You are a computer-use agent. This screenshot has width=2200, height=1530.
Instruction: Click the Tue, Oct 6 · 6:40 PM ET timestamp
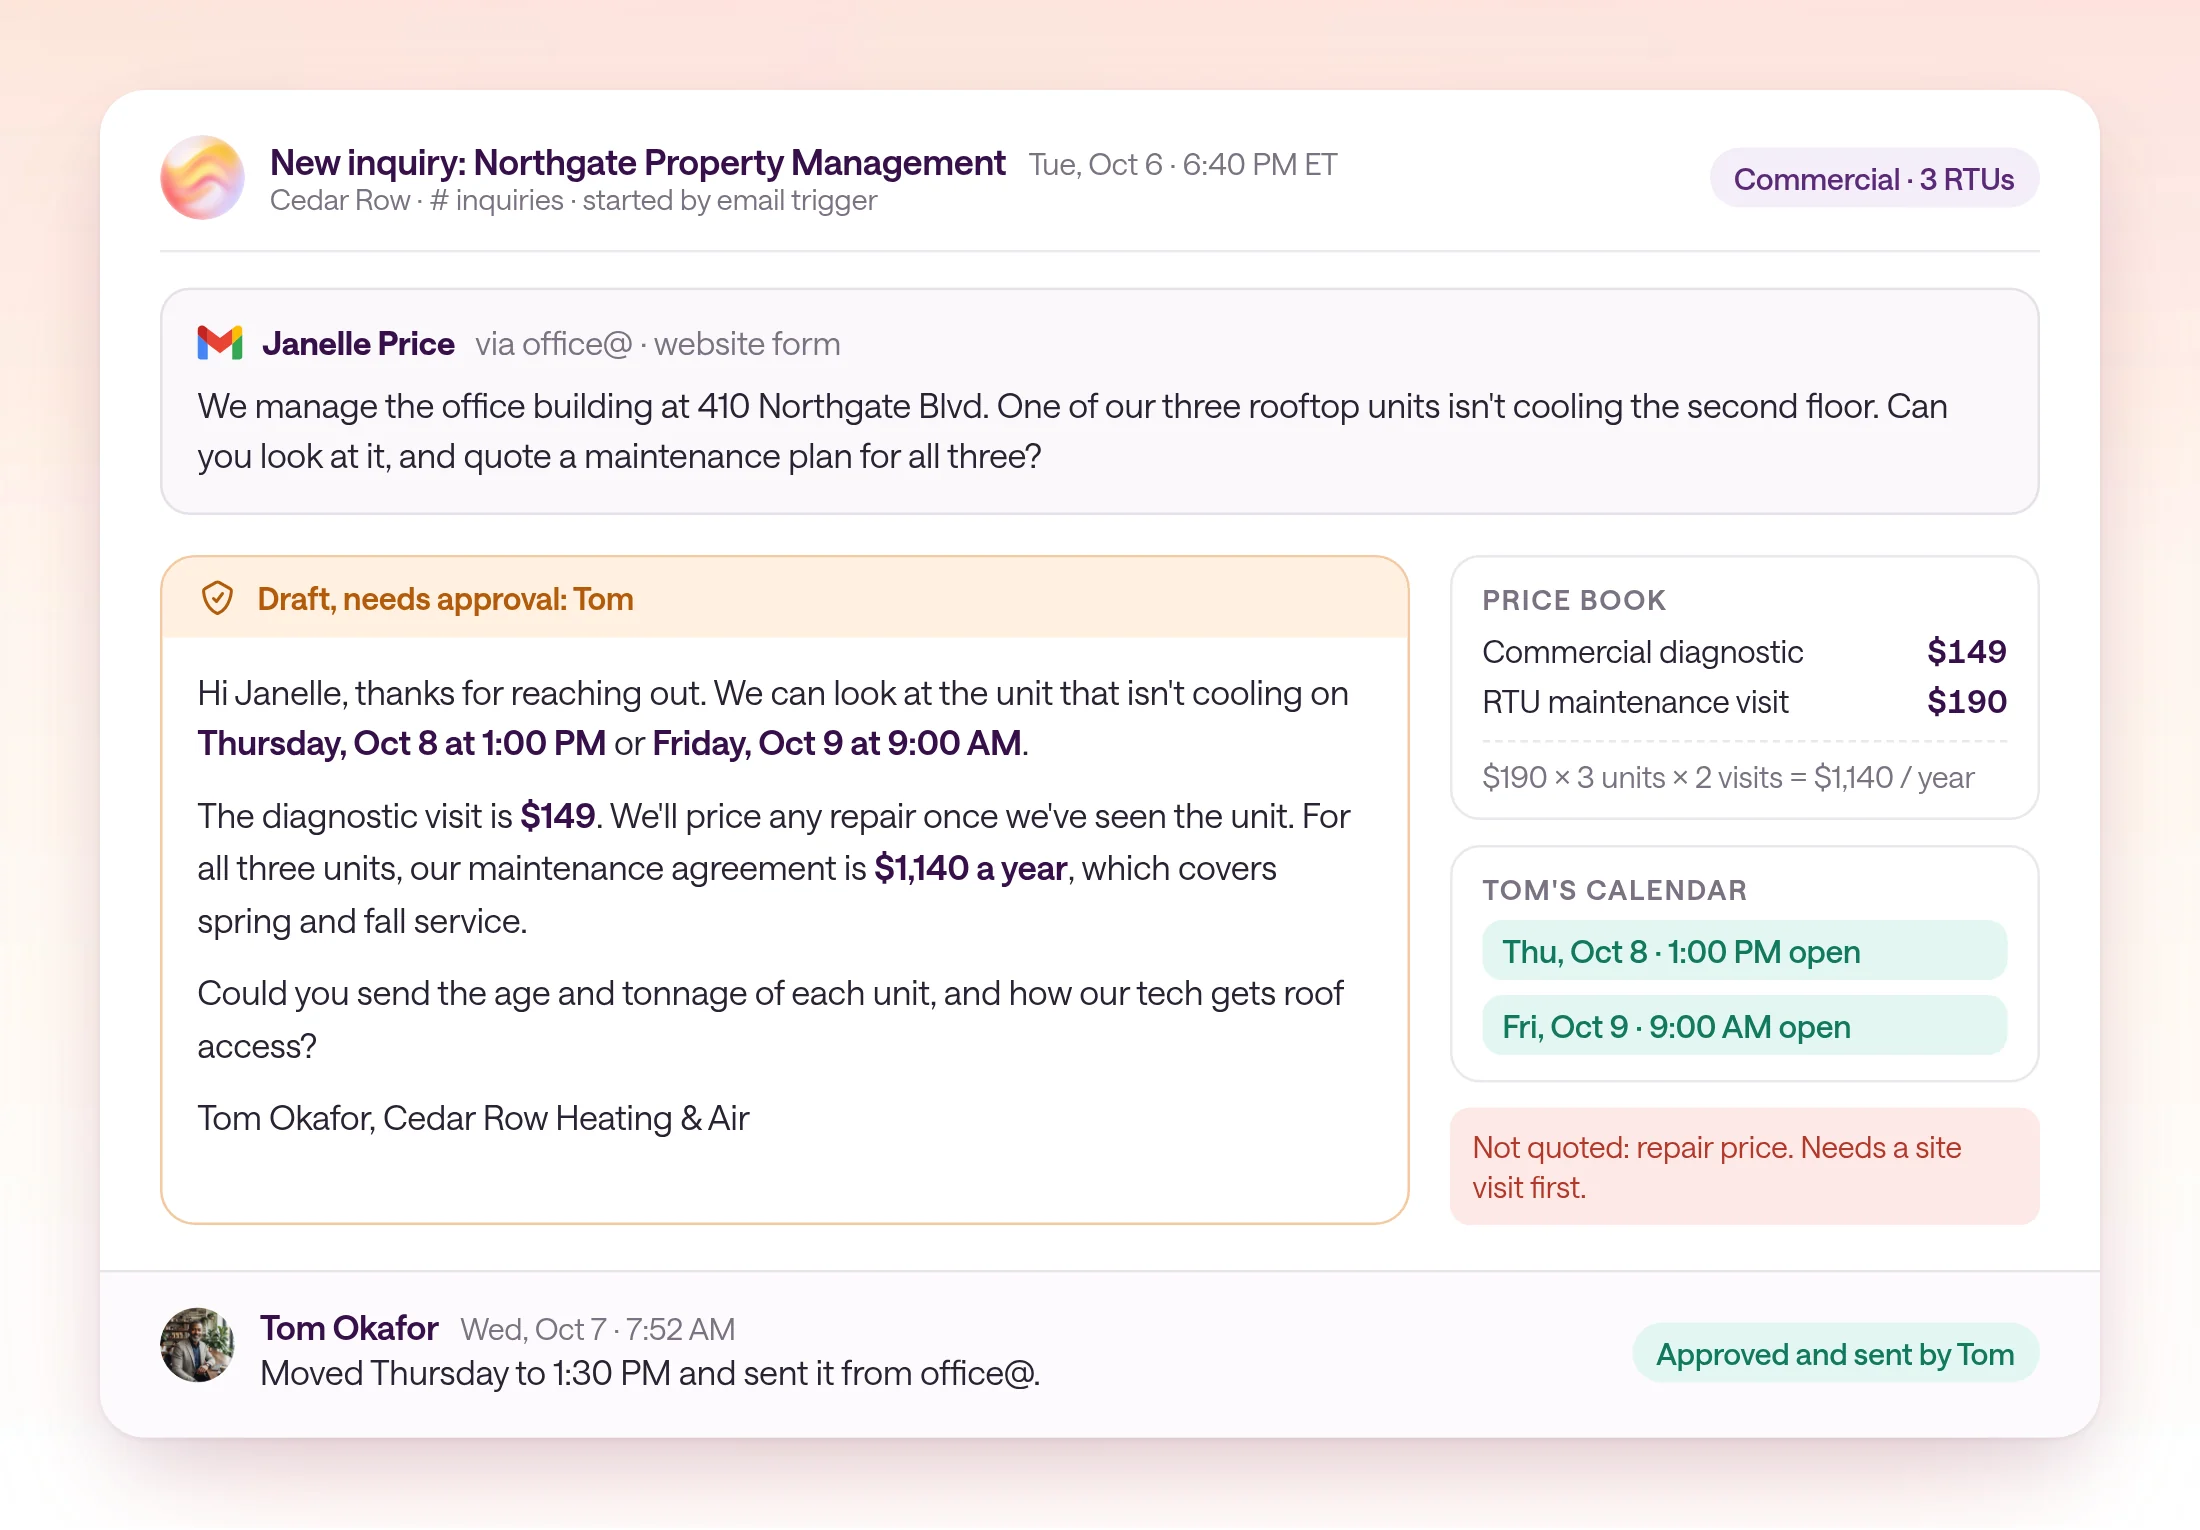(1183, 164)
